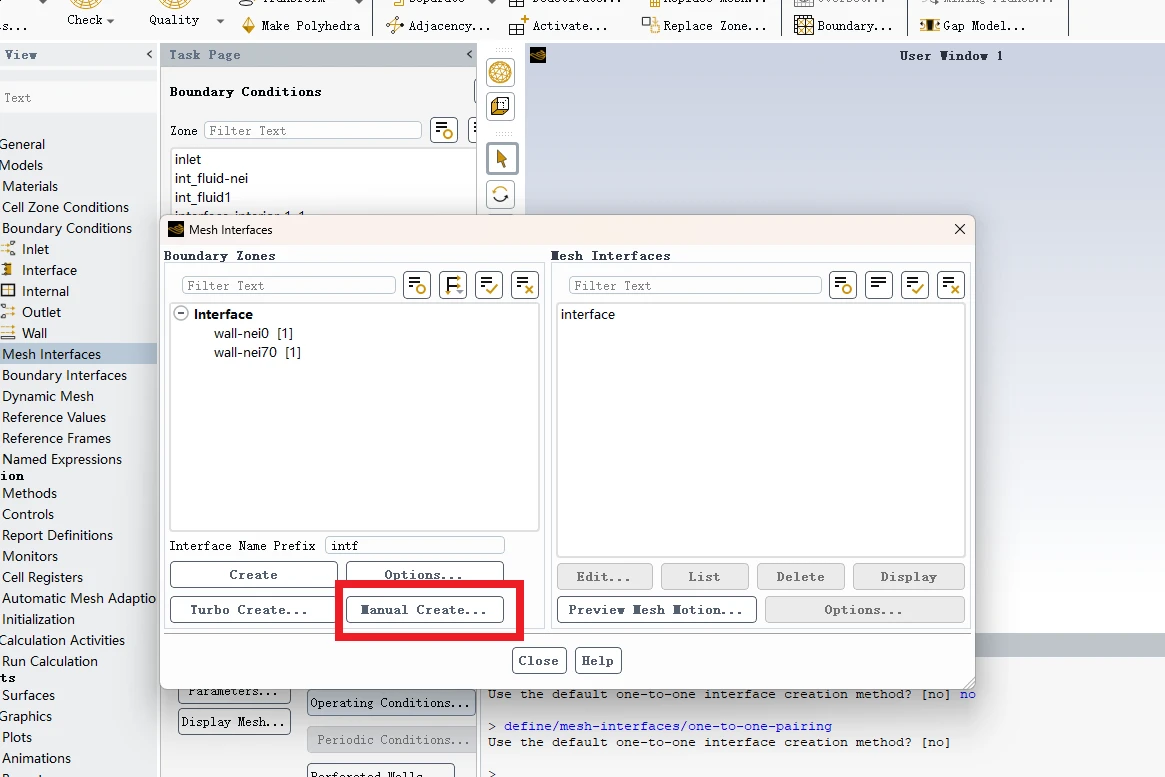This screenshot has height=777, width=1165.
Task: Close the Mesh Interfaces dialog with Close button
Action: click(539, 660)
